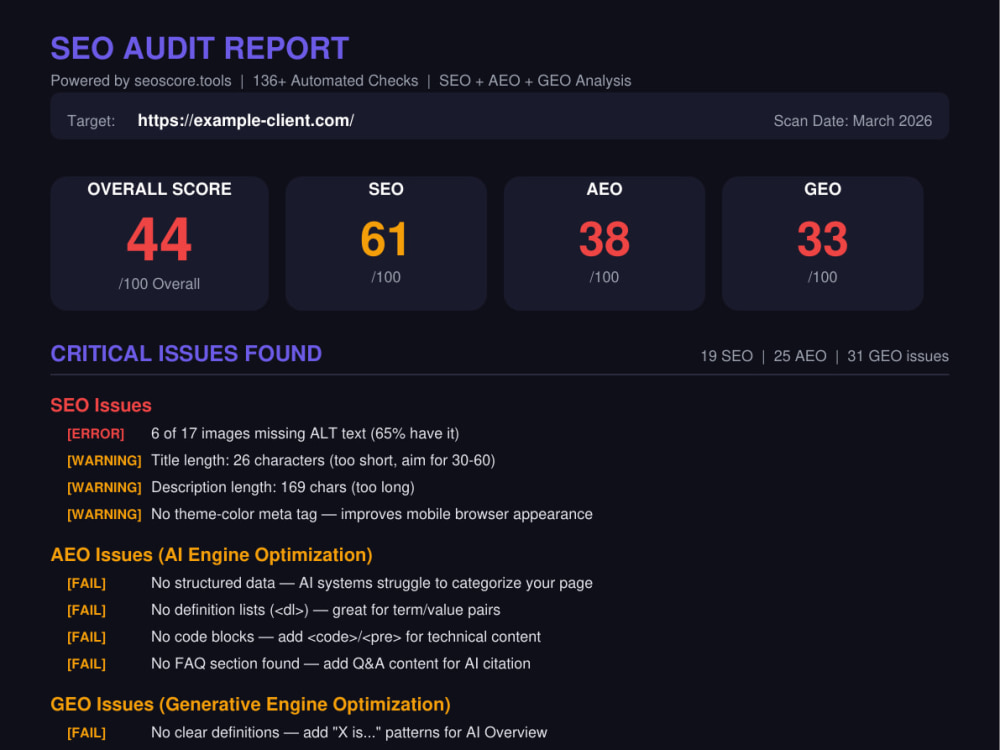The width and height of the screenshot is (1000, 750).
Task: Select the GEO score 33 card
Action: (x=823, y=244)
